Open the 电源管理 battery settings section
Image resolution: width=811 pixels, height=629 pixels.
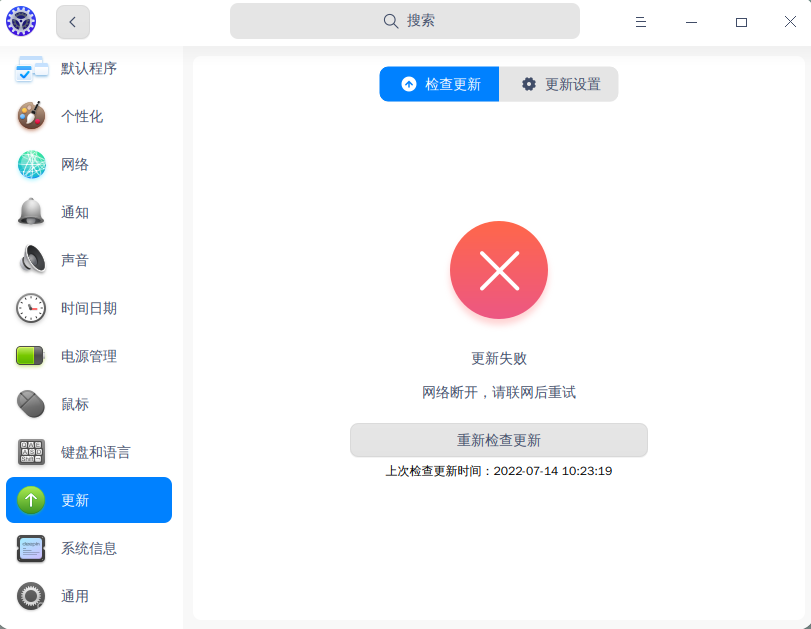click(x=89, y=355)
